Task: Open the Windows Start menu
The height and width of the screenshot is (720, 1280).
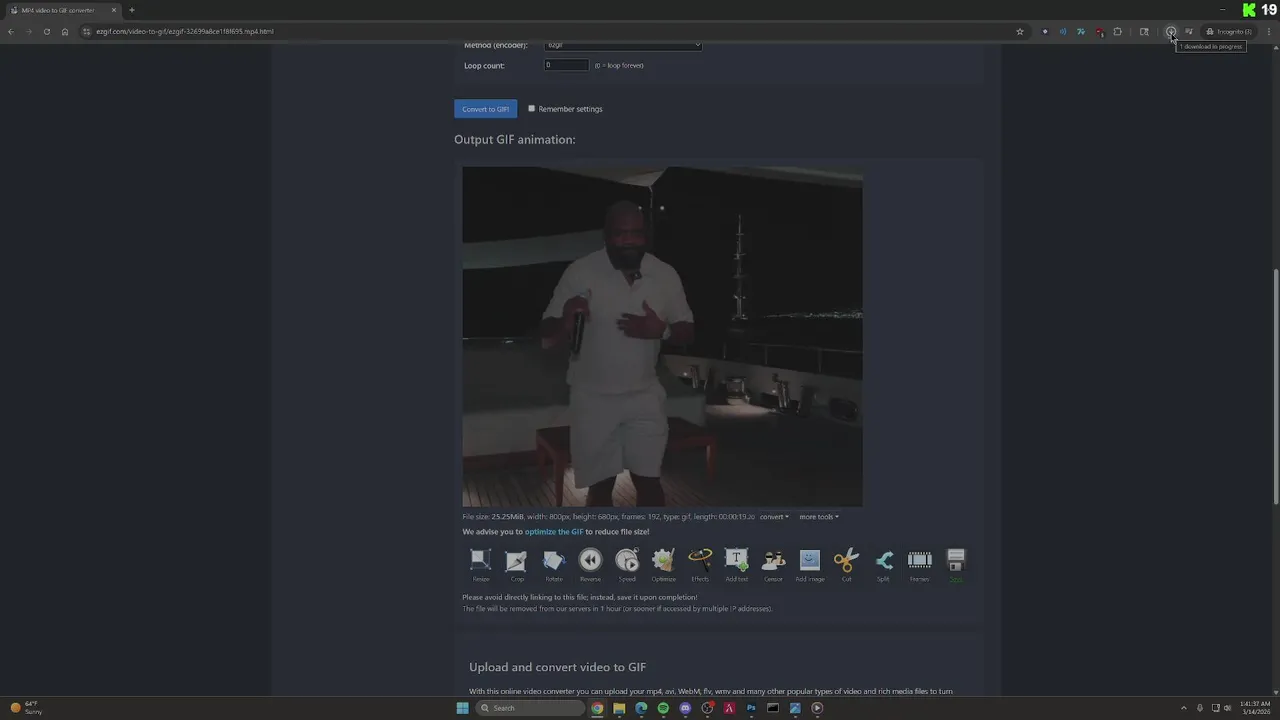Action: (462, 708)
